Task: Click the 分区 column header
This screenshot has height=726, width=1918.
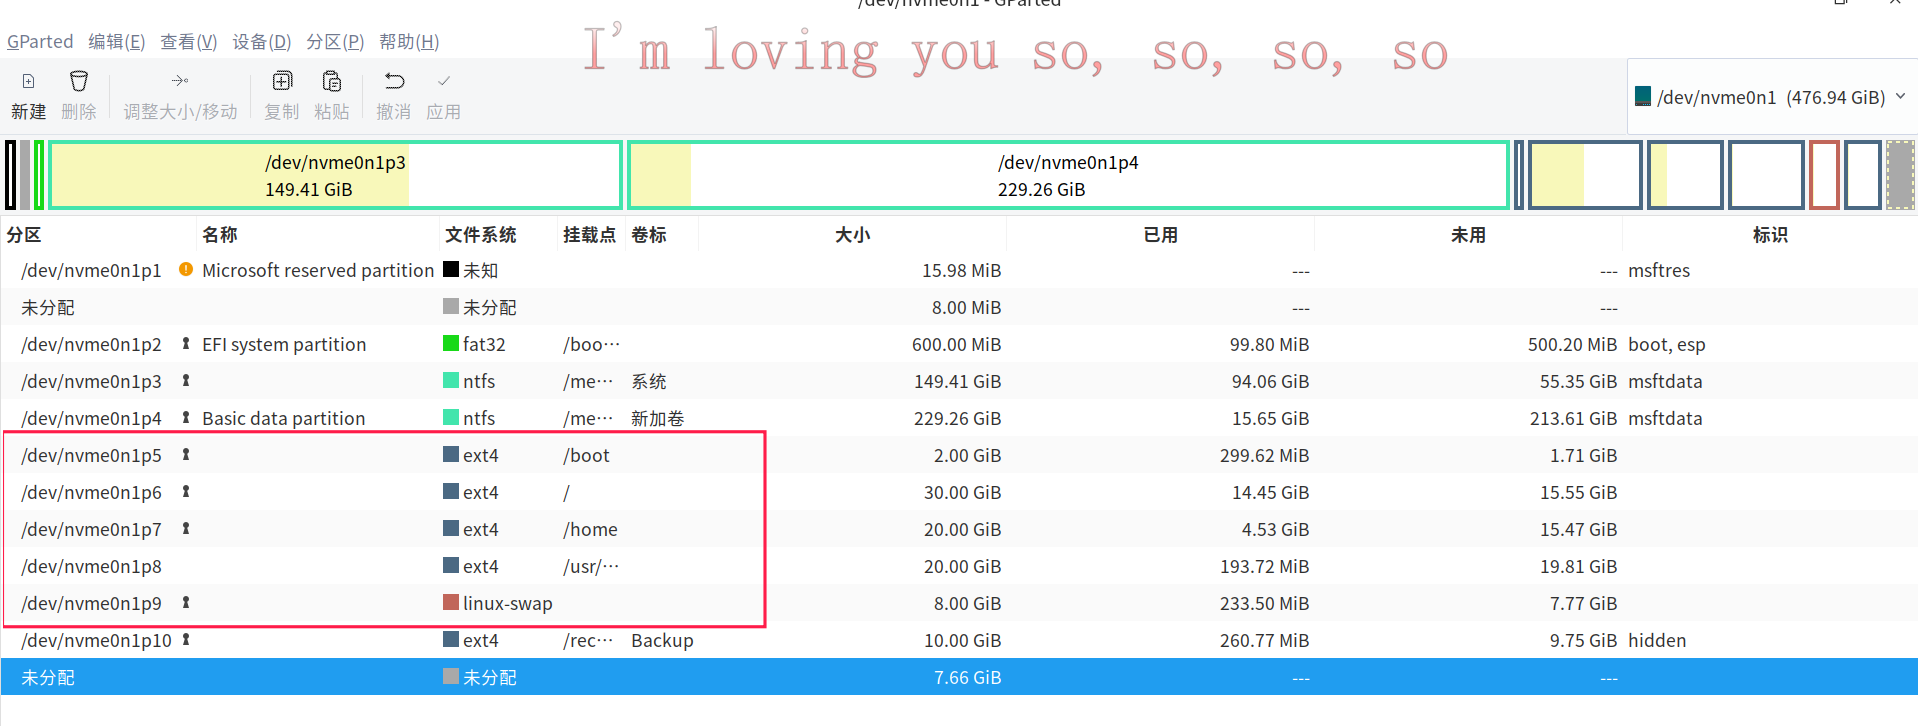Action: [98, 235]
